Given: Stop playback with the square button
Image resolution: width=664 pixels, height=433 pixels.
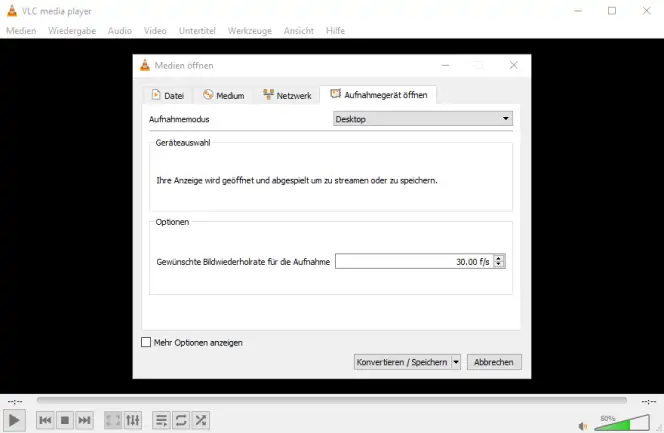Looking at the screenshot, I should coord(65,420).
